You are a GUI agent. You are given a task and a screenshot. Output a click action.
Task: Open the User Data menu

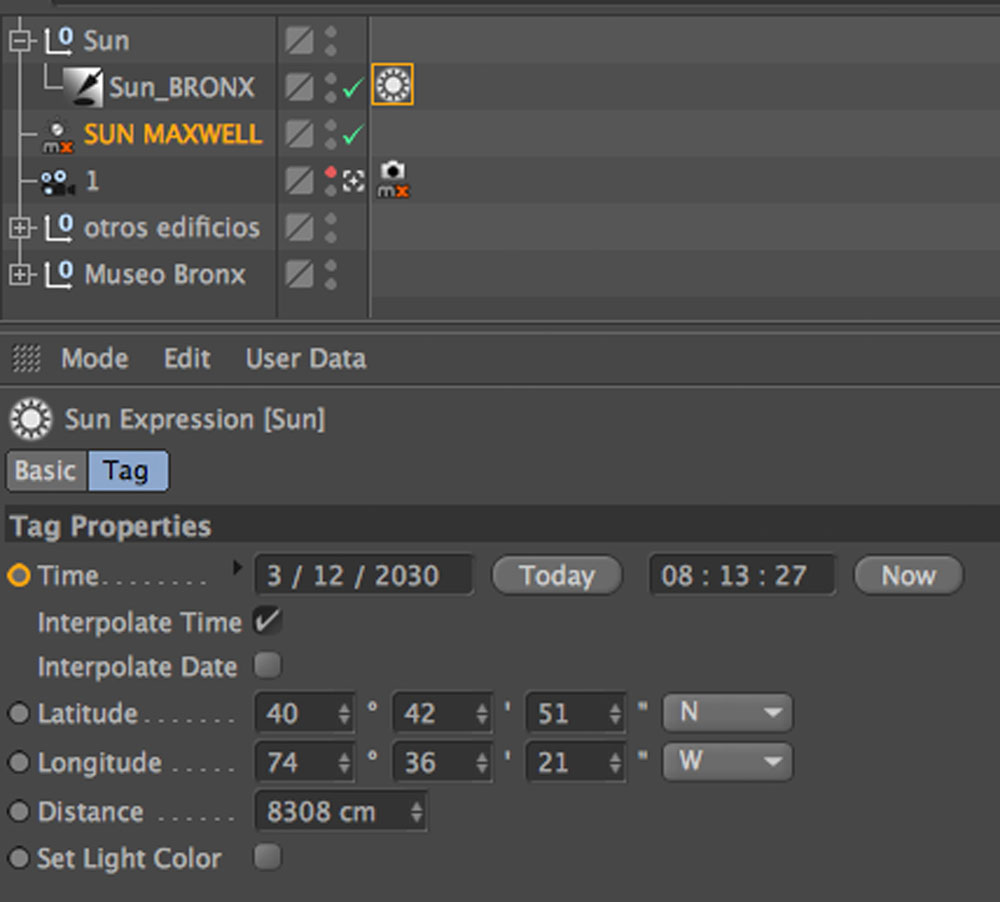(x=306, y=359)
